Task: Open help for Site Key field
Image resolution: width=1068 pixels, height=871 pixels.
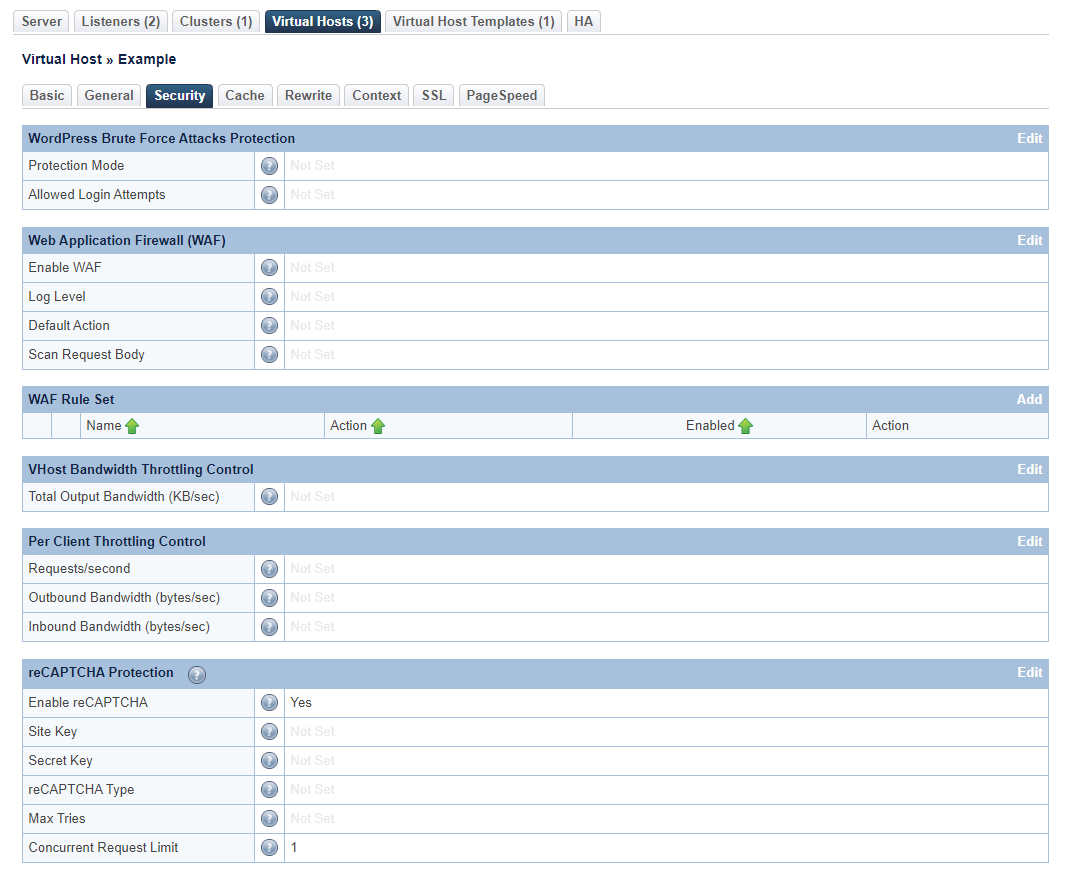Action: (x=269, y=732)
